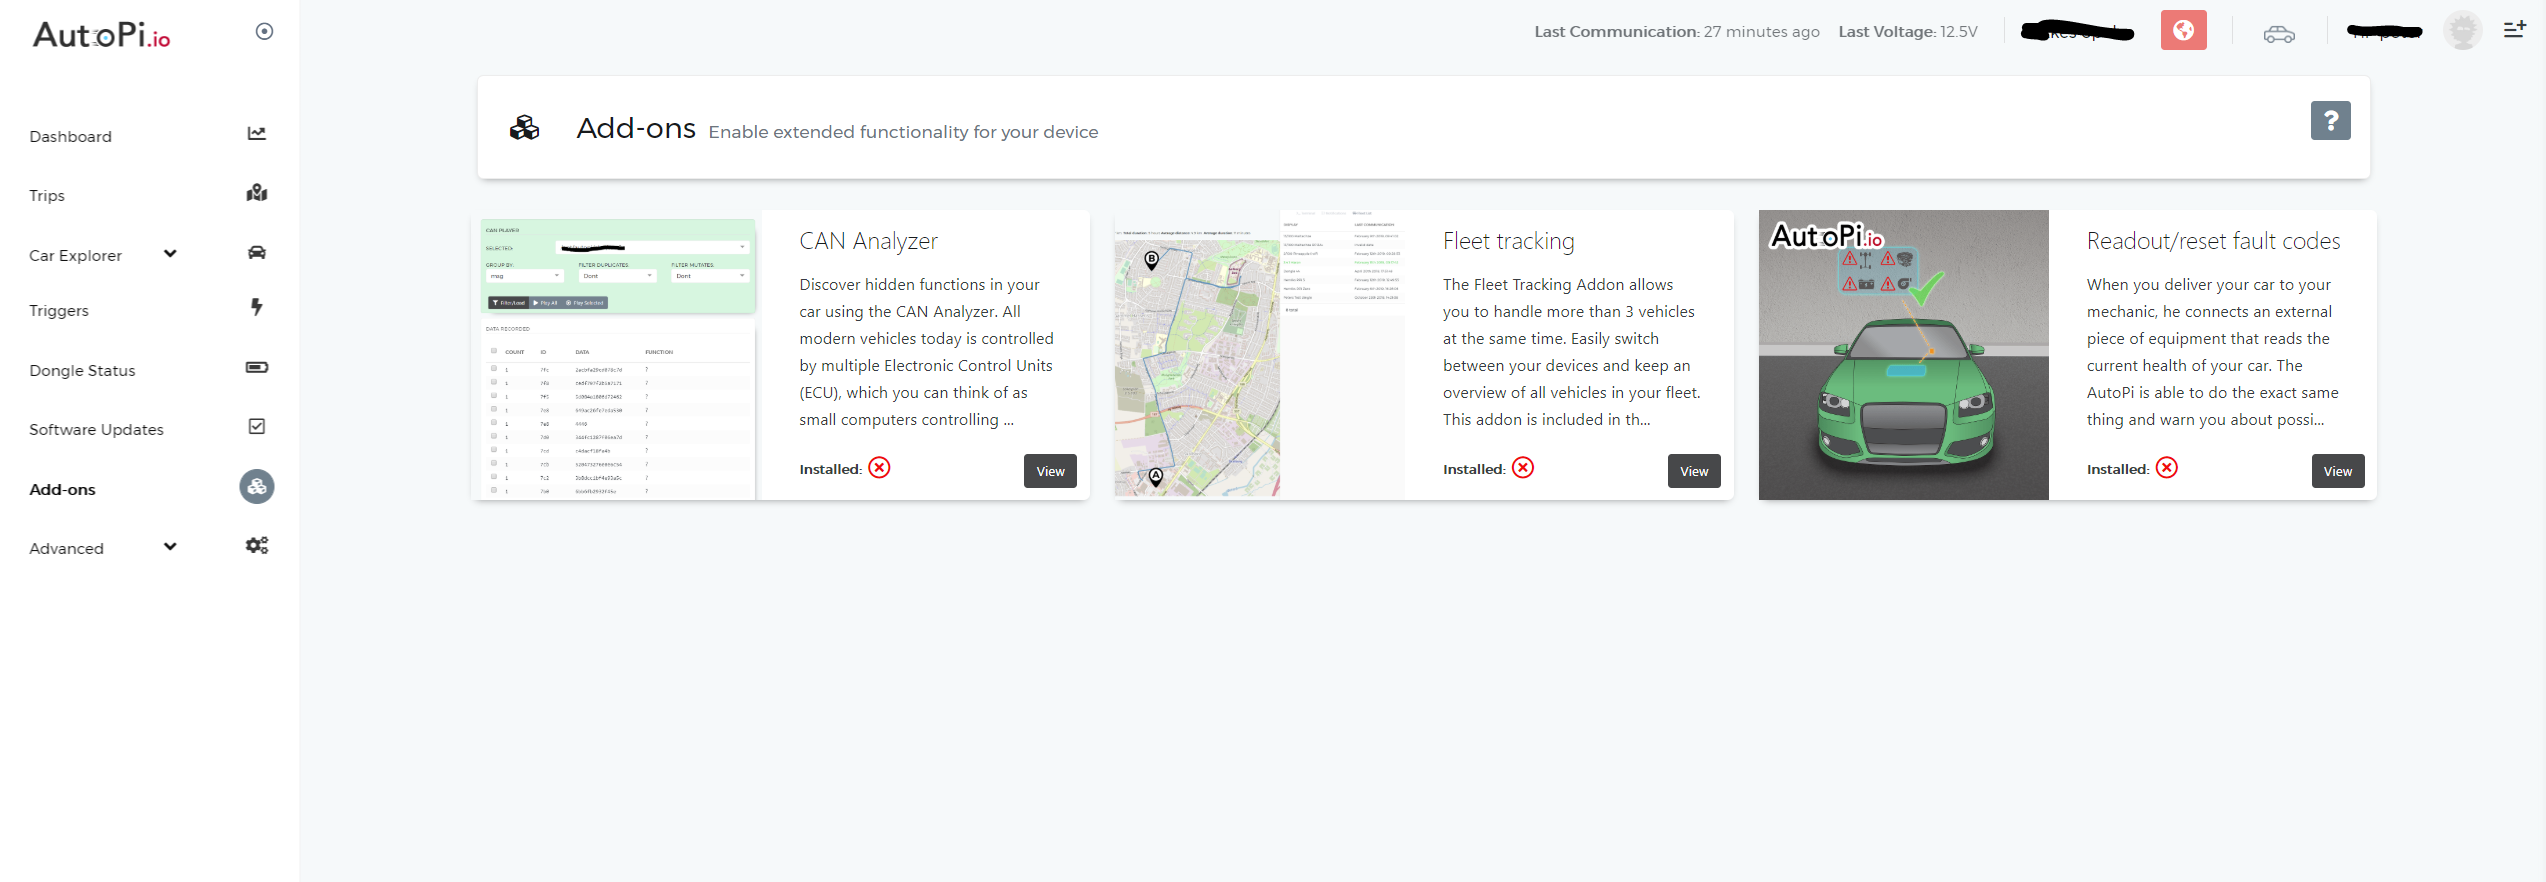Open Dongle Status page
This screenshot has height=882, width=2546.
82,370
